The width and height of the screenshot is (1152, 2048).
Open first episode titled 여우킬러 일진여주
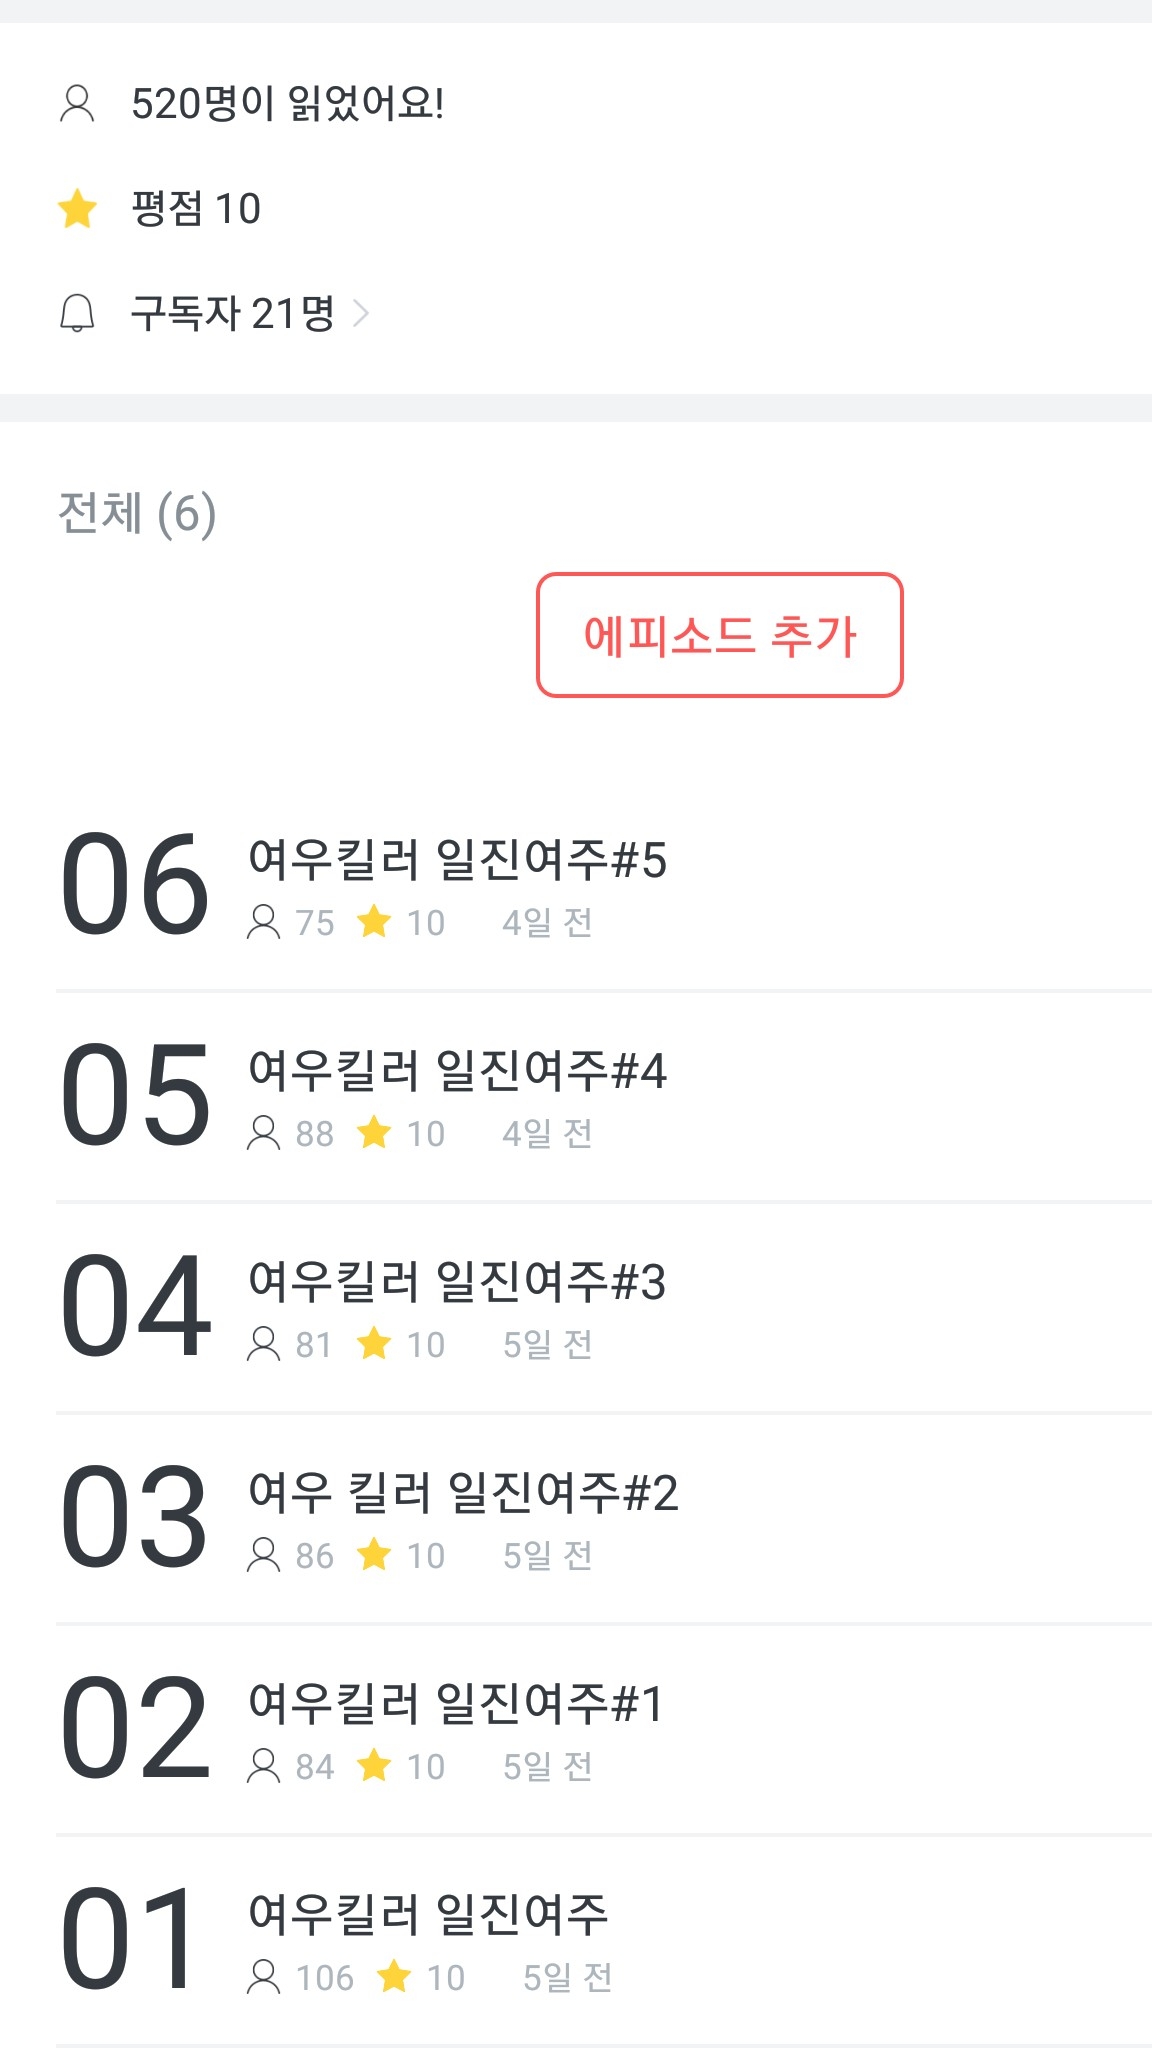[x=428, y=1915]
